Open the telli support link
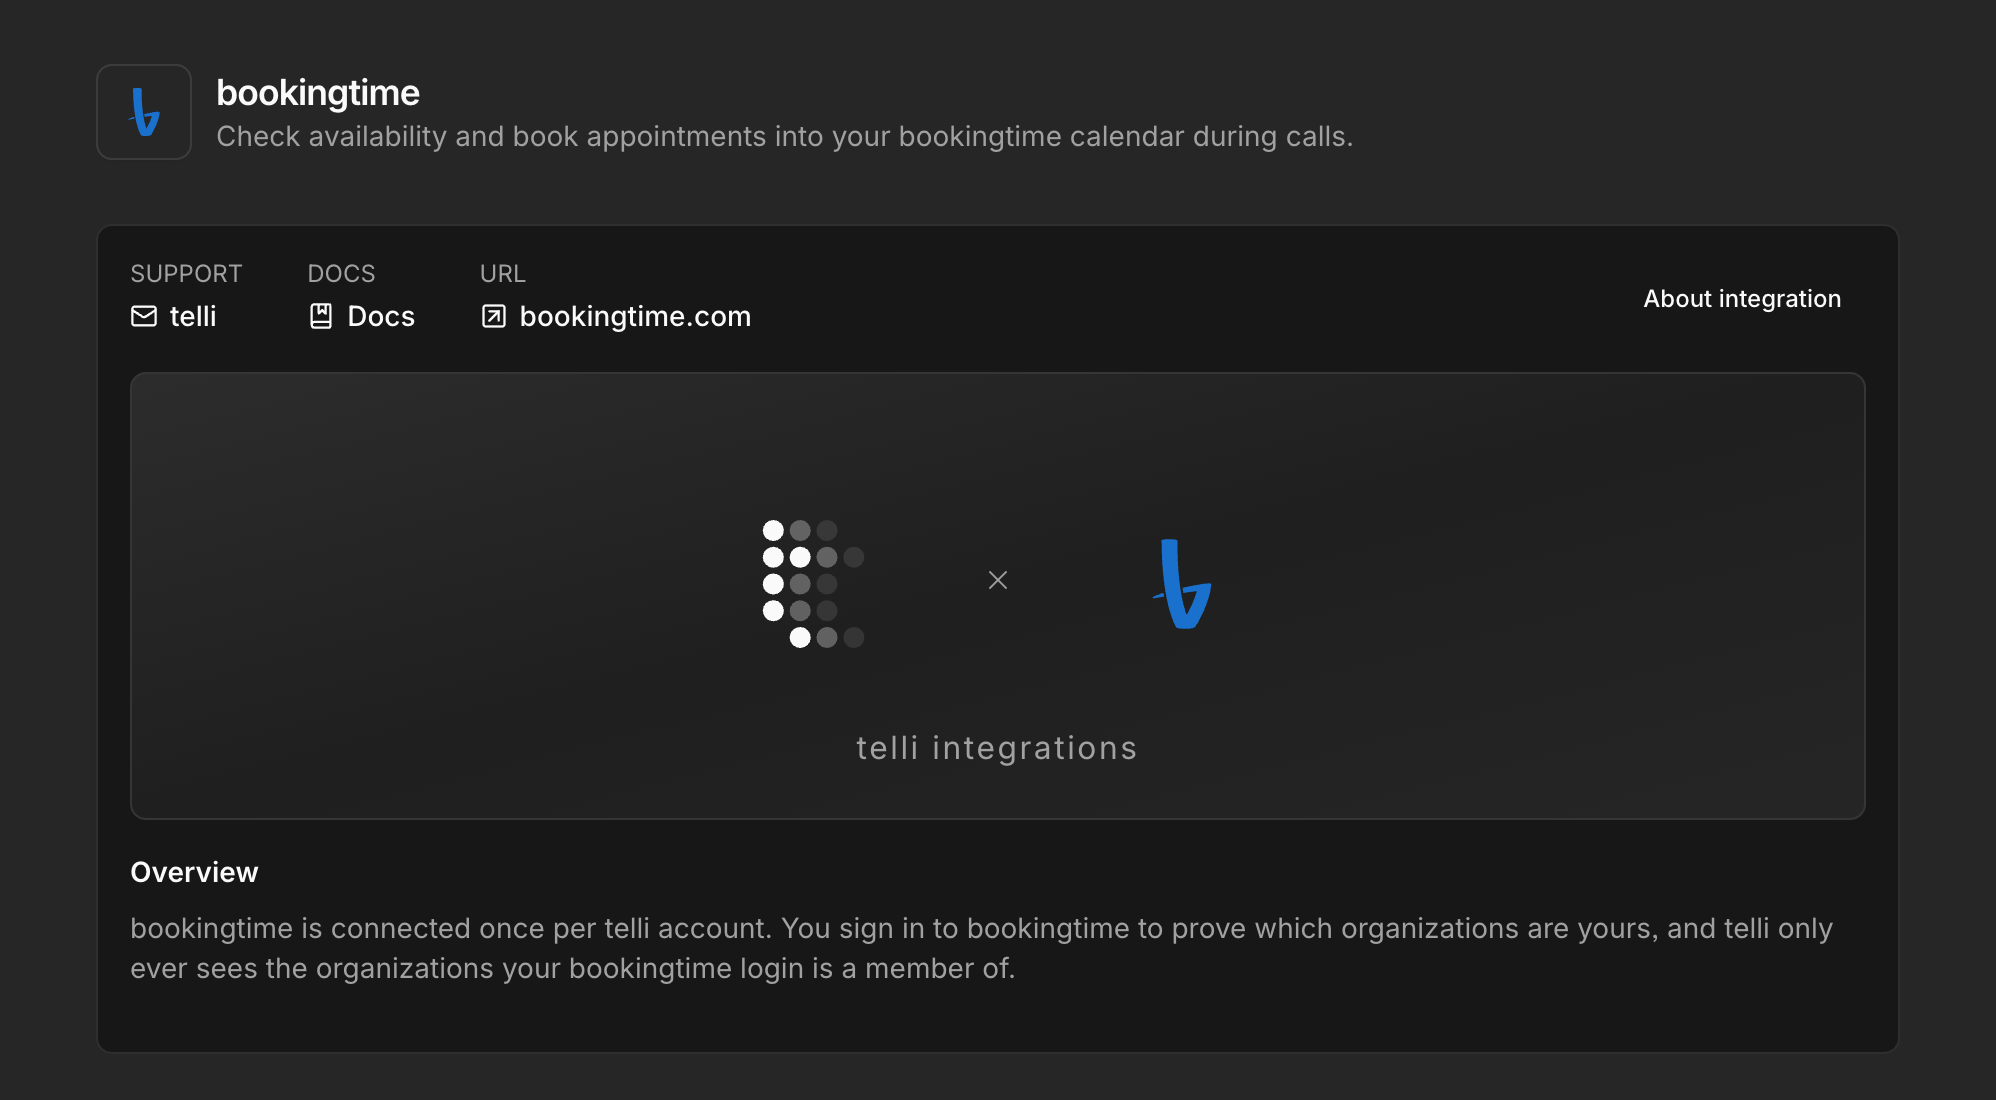 [x=174, y=316]
